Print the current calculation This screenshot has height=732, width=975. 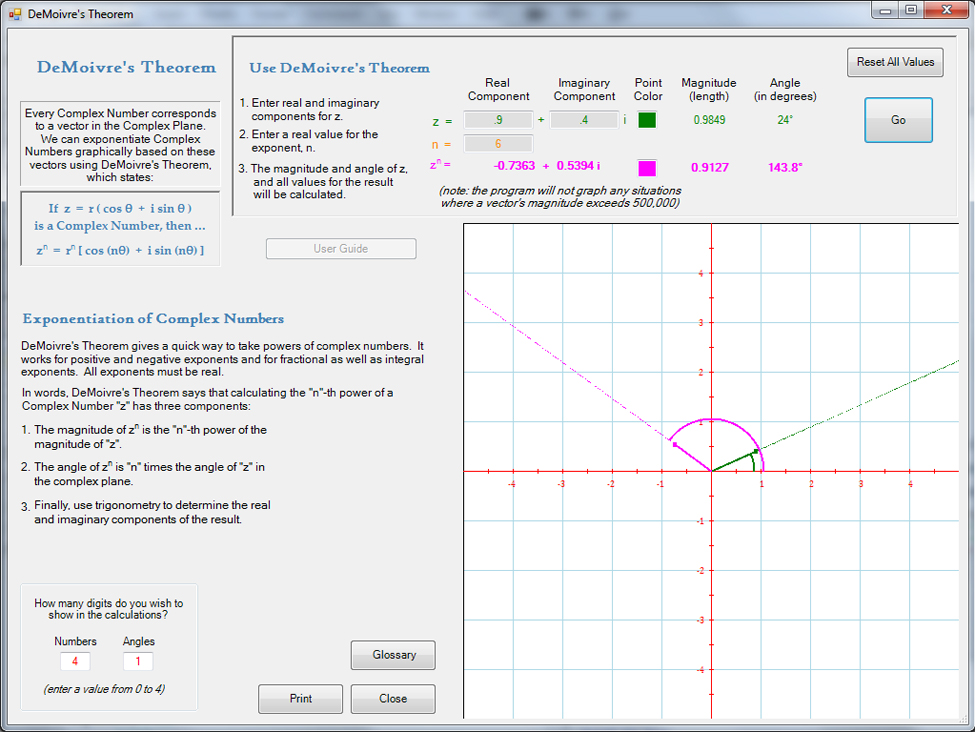click(300, 699)
